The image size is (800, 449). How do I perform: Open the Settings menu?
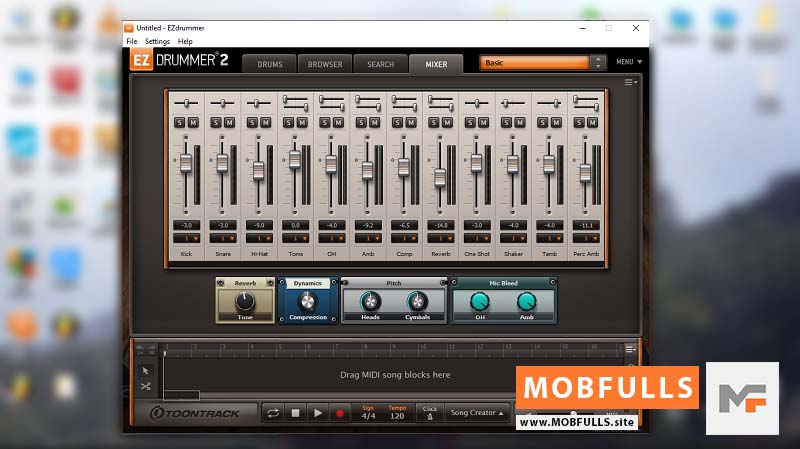click(x=157, y=41)
